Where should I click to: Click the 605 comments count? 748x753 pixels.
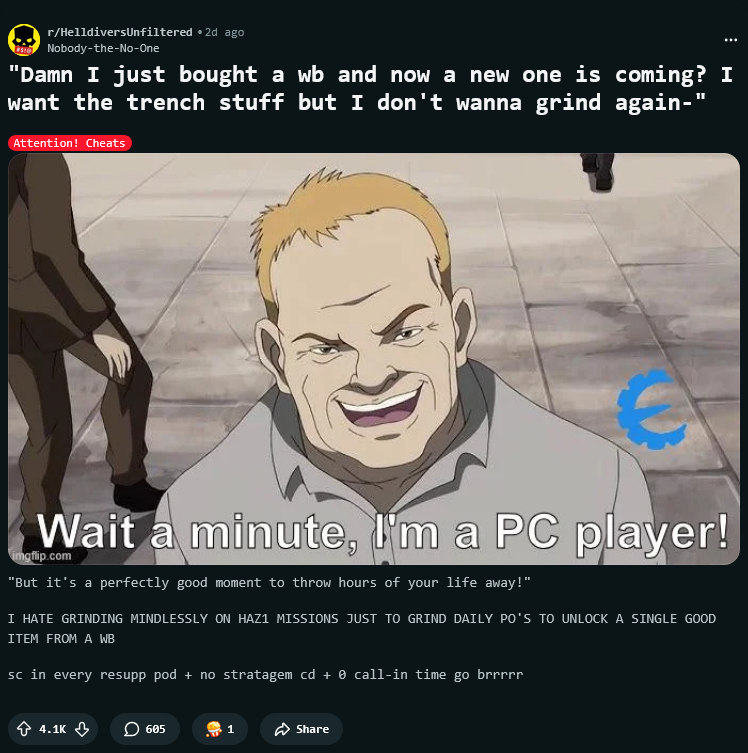click(x=156, y=729)
